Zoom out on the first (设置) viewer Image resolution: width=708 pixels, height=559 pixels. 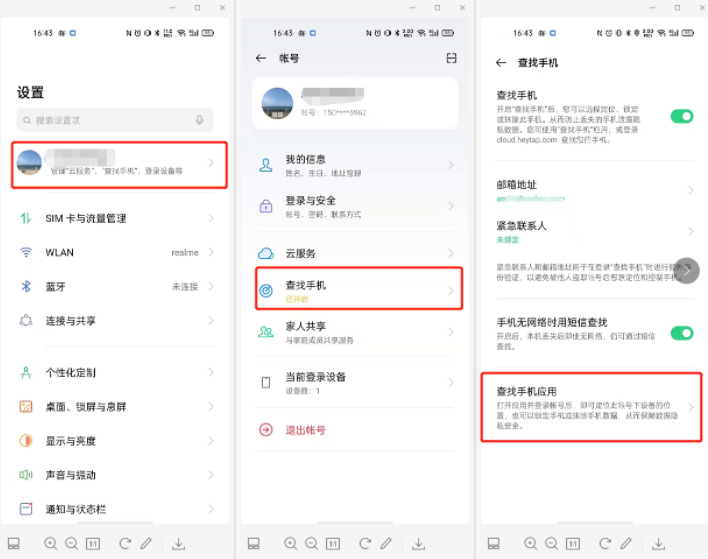click(71, 544)
